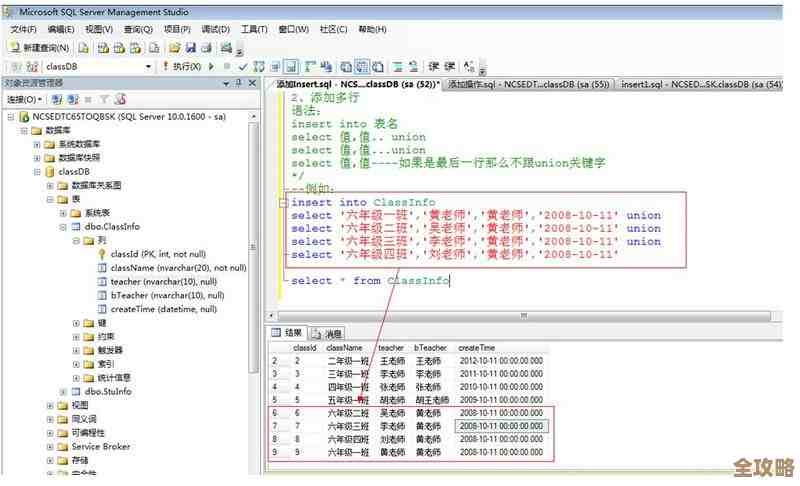The width and height of the screenshot is (800, 486).
Task: Show the 消息 messages tab
Action: 328,334
